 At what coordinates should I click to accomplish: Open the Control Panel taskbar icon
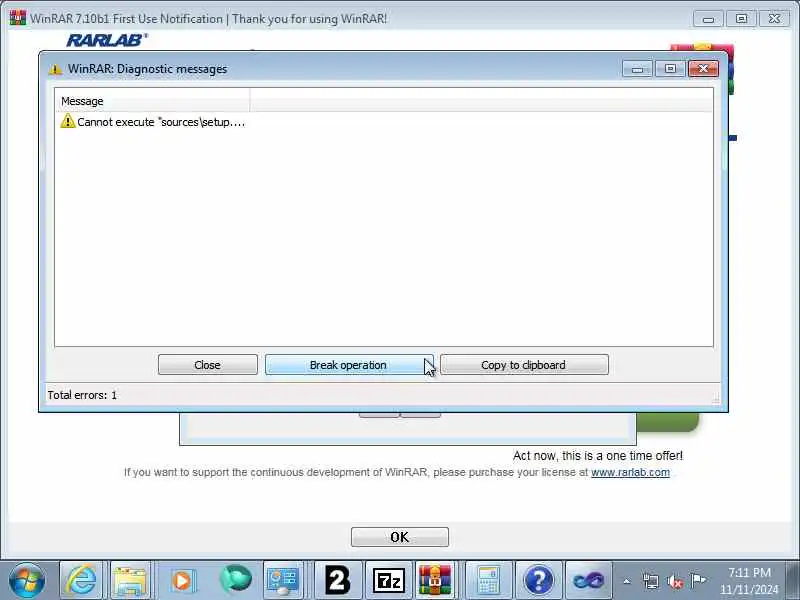(x=283, y=581)
